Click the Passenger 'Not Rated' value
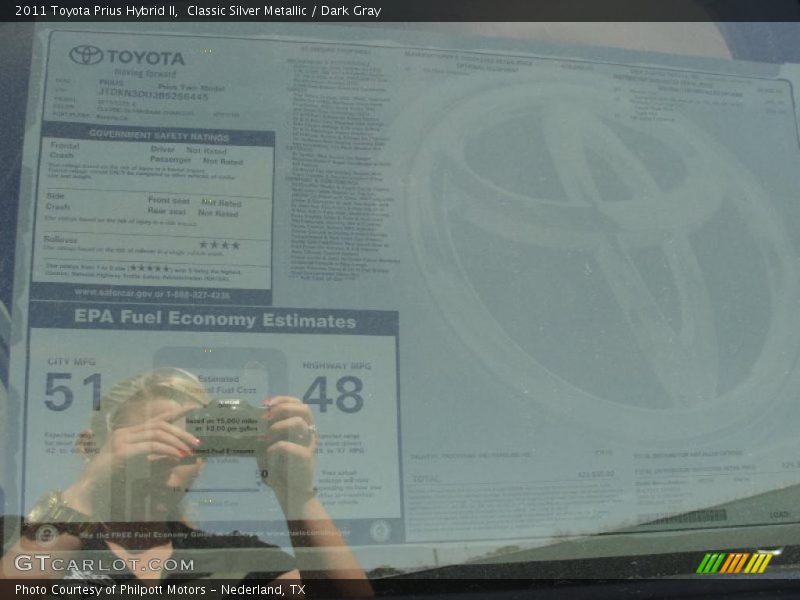The image size is (800, 600). pyautogui.click(x=223, y=161)
